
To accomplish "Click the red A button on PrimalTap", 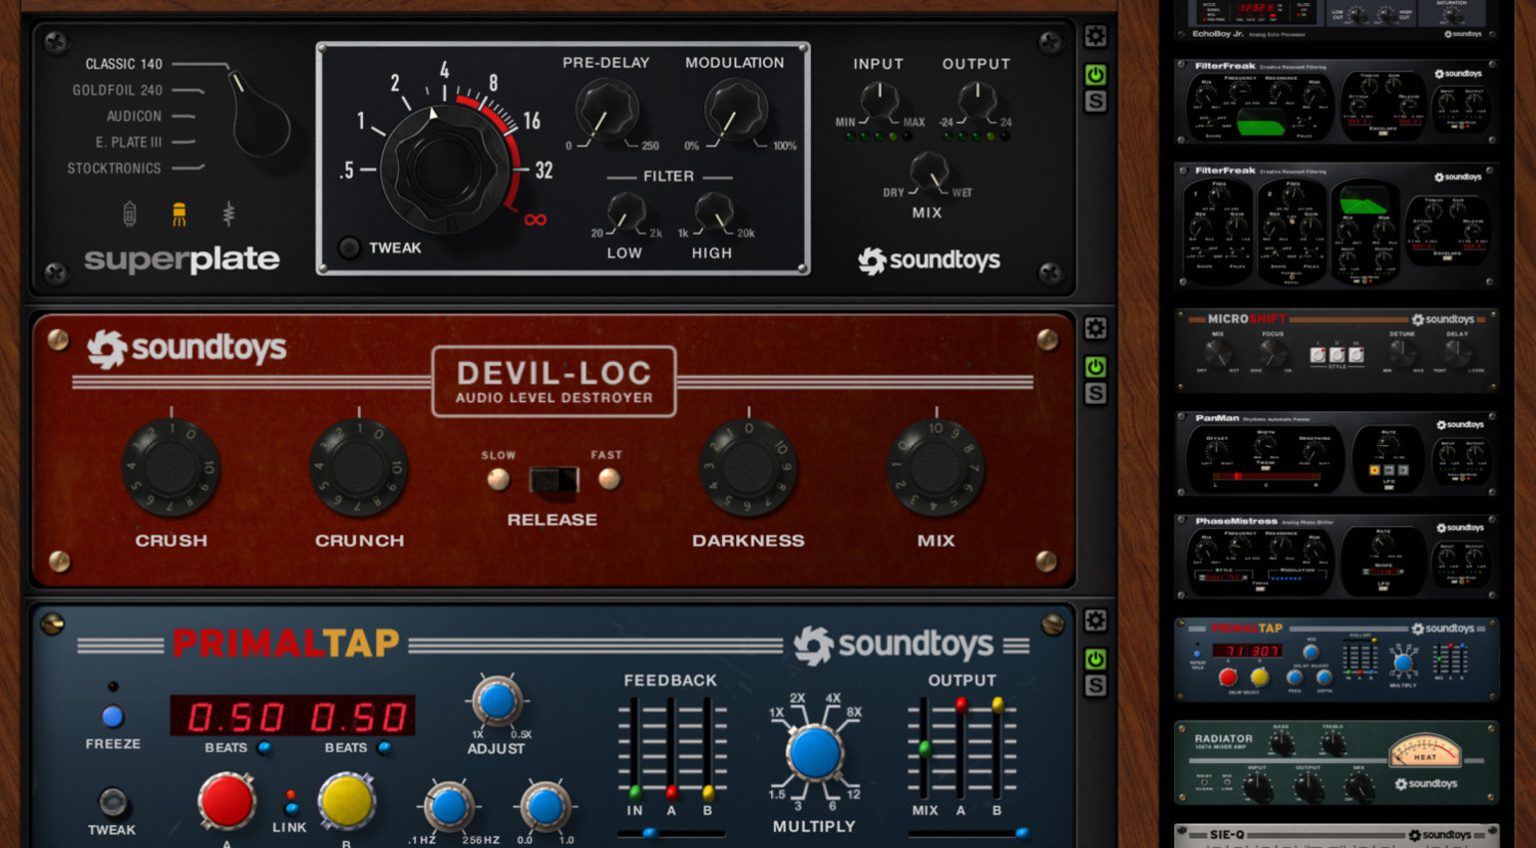I will pos(226,801).
